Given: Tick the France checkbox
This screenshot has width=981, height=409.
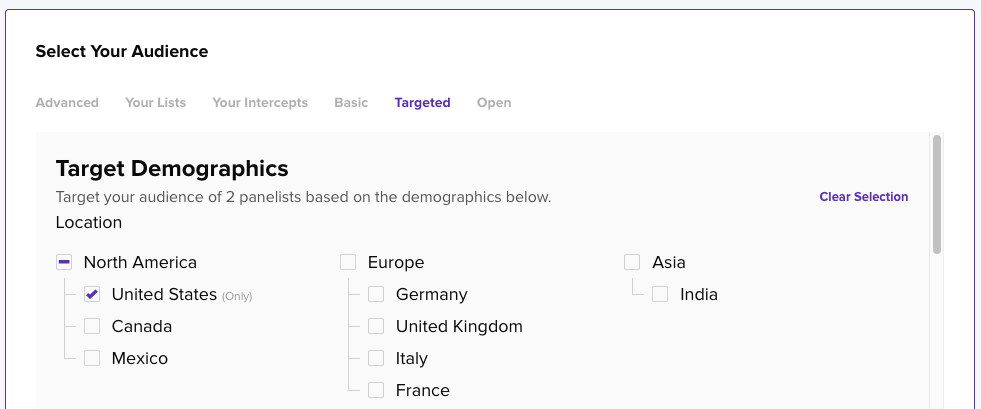Looking at the screenshot, I should (376, 390).
